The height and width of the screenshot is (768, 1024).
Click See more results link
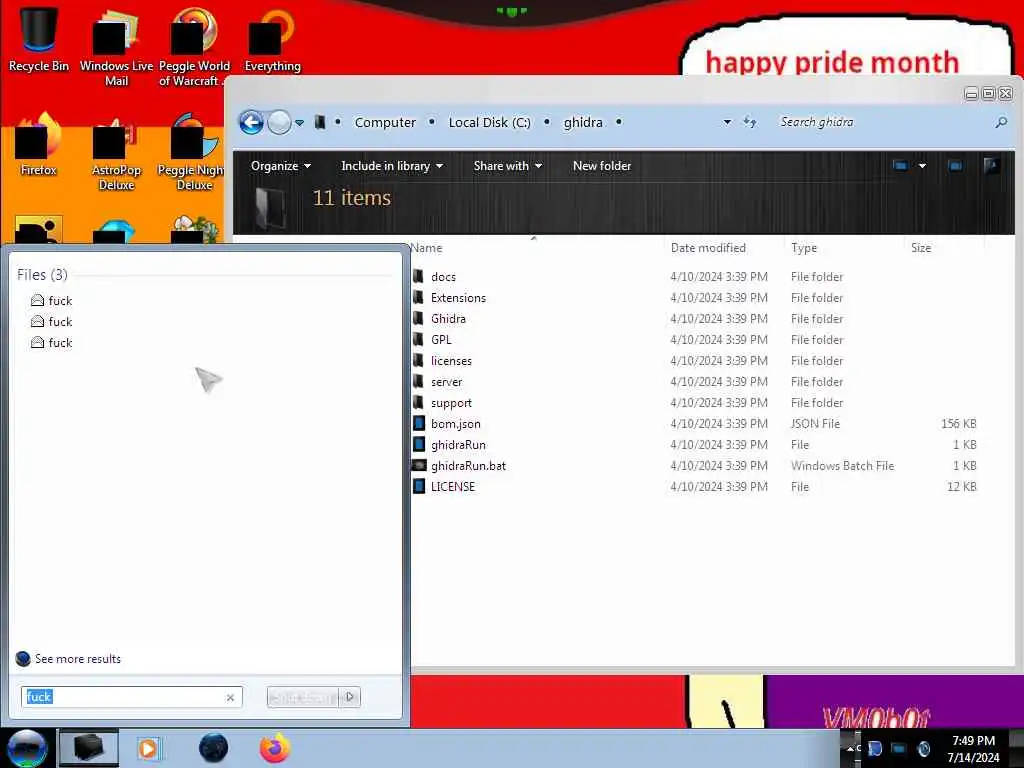click(x=77, y=659)
